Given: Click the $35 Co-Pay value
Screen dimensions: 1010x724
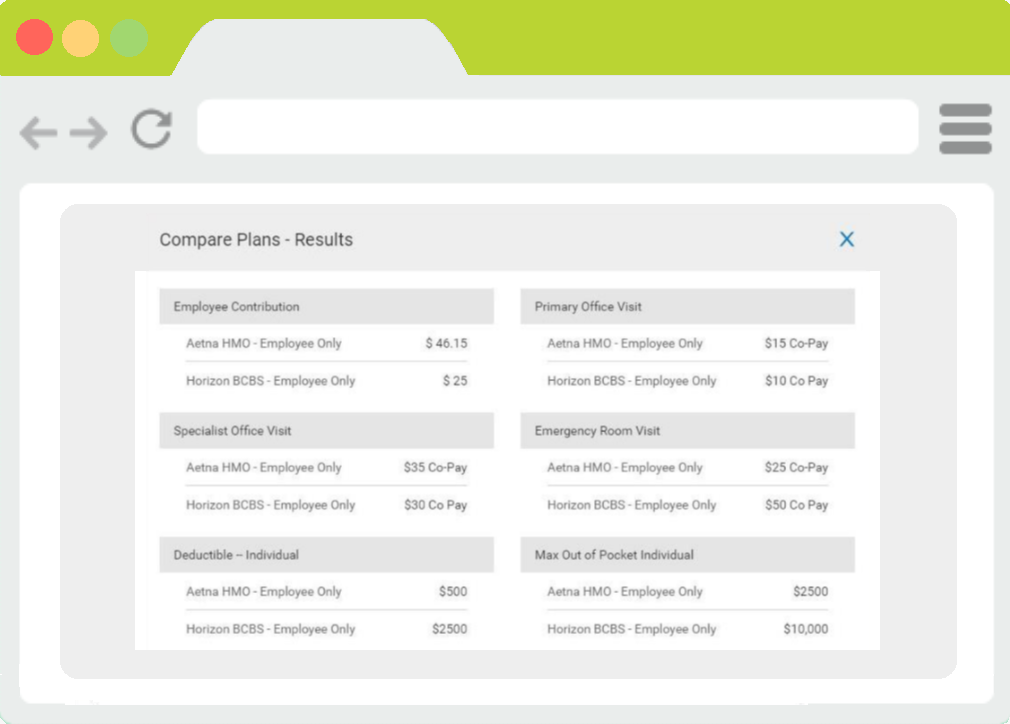Looking at the screenshot, I should point(435,468).
